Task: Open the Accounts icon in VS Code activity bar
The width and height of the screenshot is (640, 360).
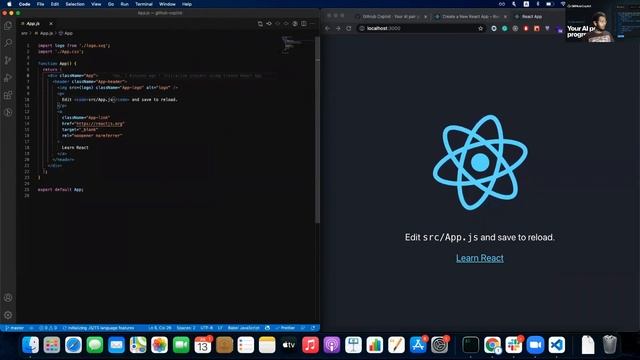Action: [8, 298]
